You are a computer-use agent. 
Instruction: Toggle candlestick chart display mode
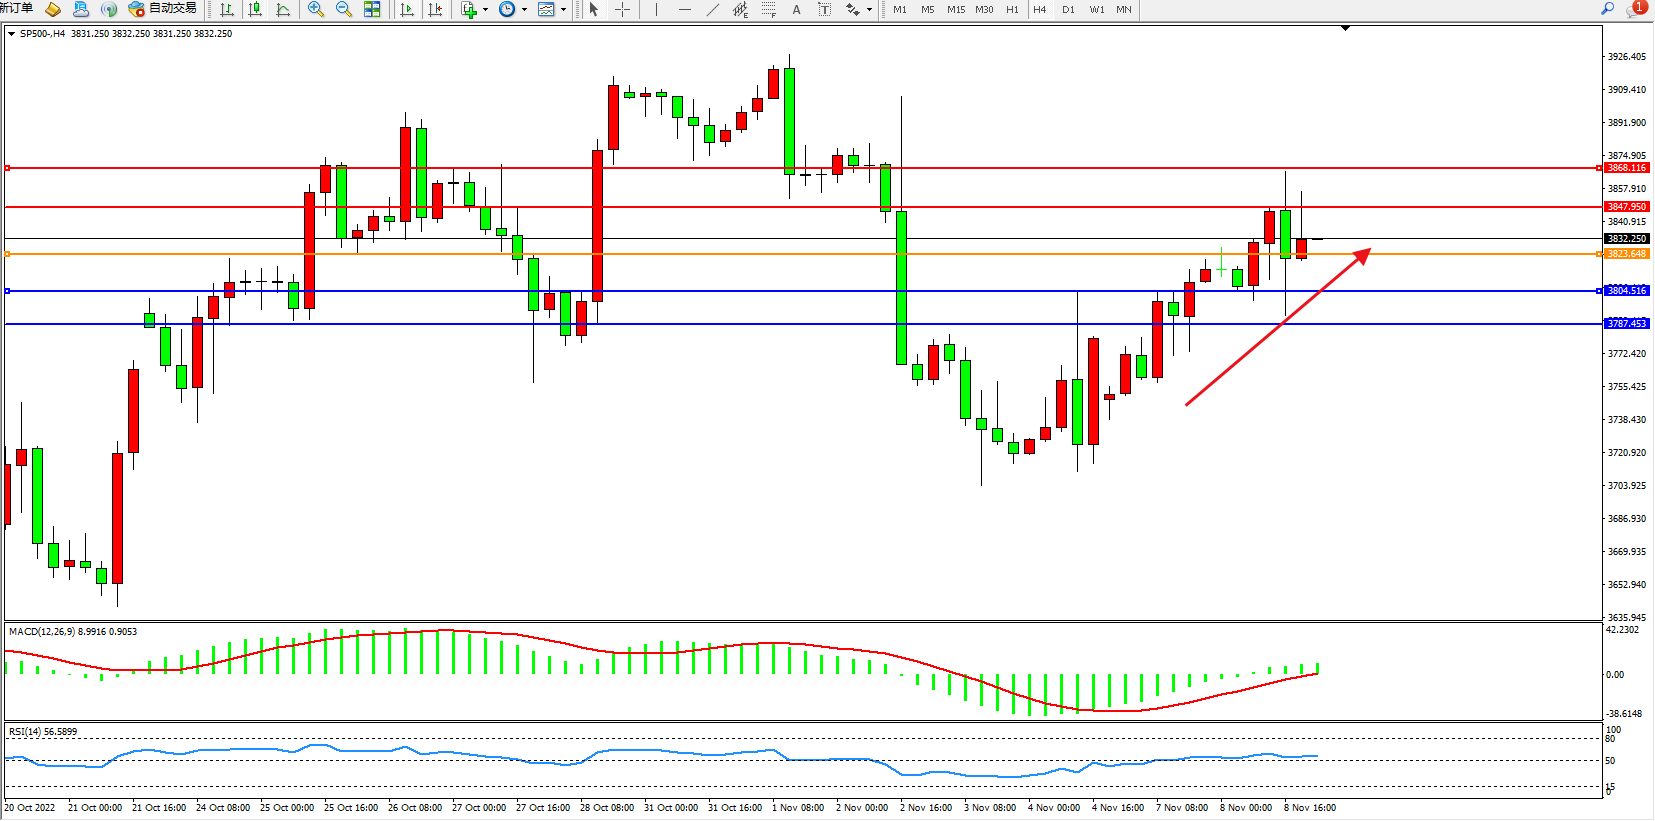(255, 9)
